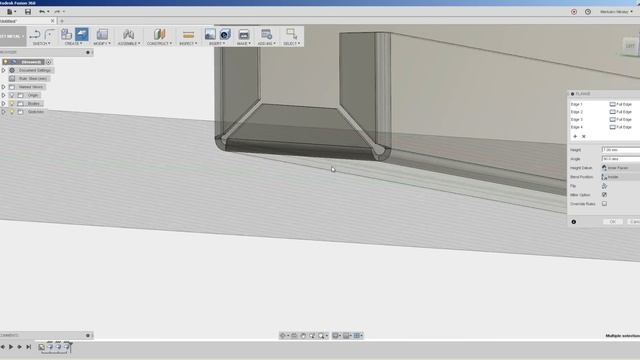640x360 pixels.
Task: Click the Display Settings icon
Action: [x=335, y=336]
